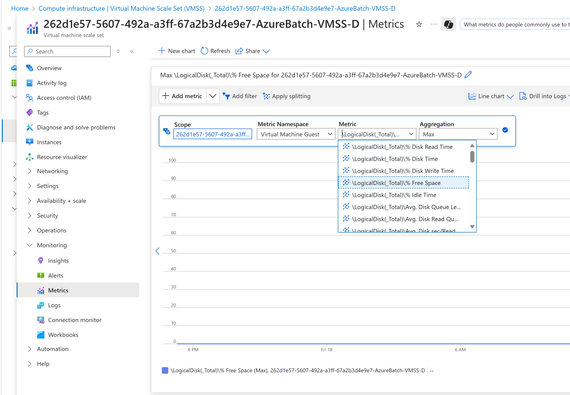Select % Disk Time metric option
570x395 pixels.
pyautogui.click(x=404, y=159)
